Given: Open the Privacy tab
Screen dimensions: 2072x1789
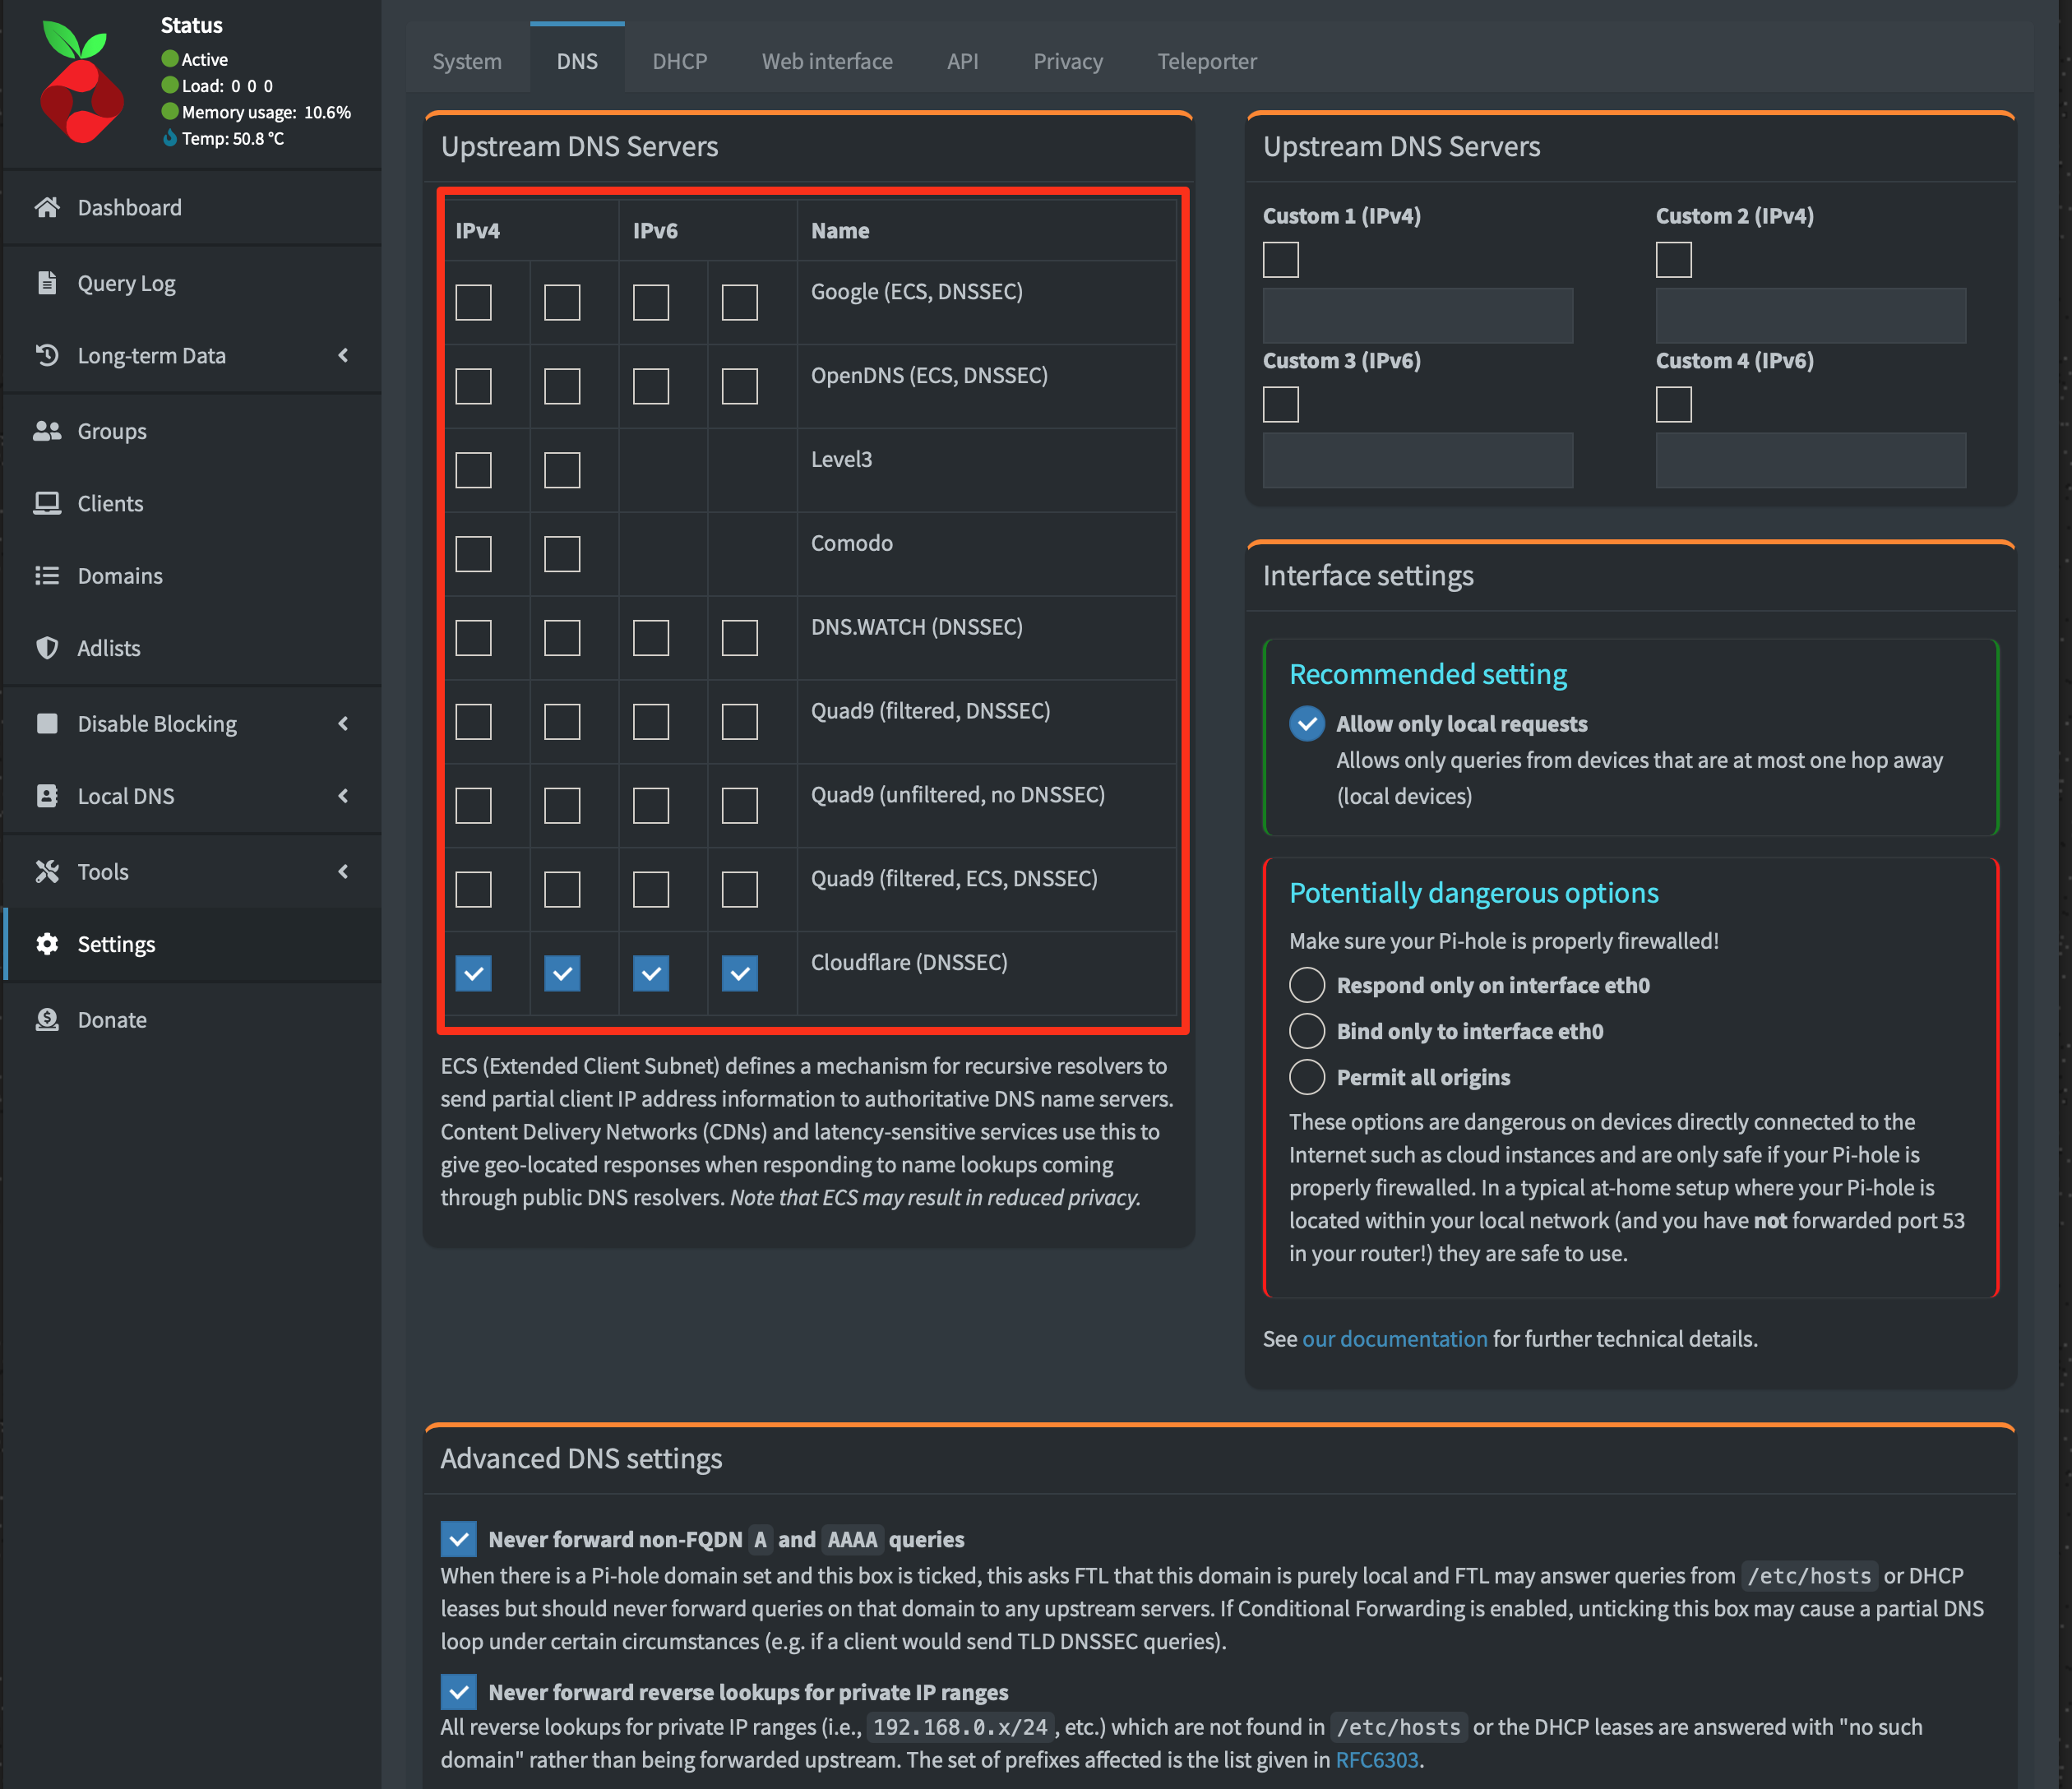Looking at the screenshot, I should 1068,60.
